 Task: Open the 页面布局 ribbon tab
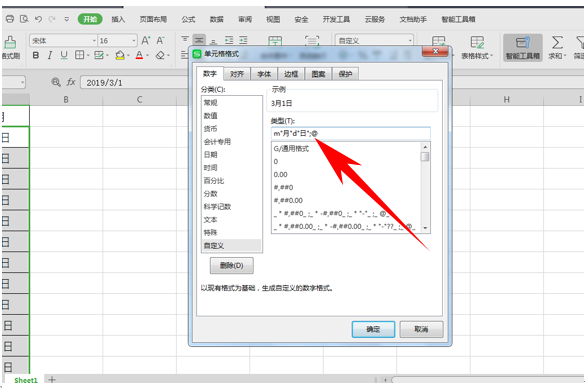pyautogui.click(x=153, y=19)
